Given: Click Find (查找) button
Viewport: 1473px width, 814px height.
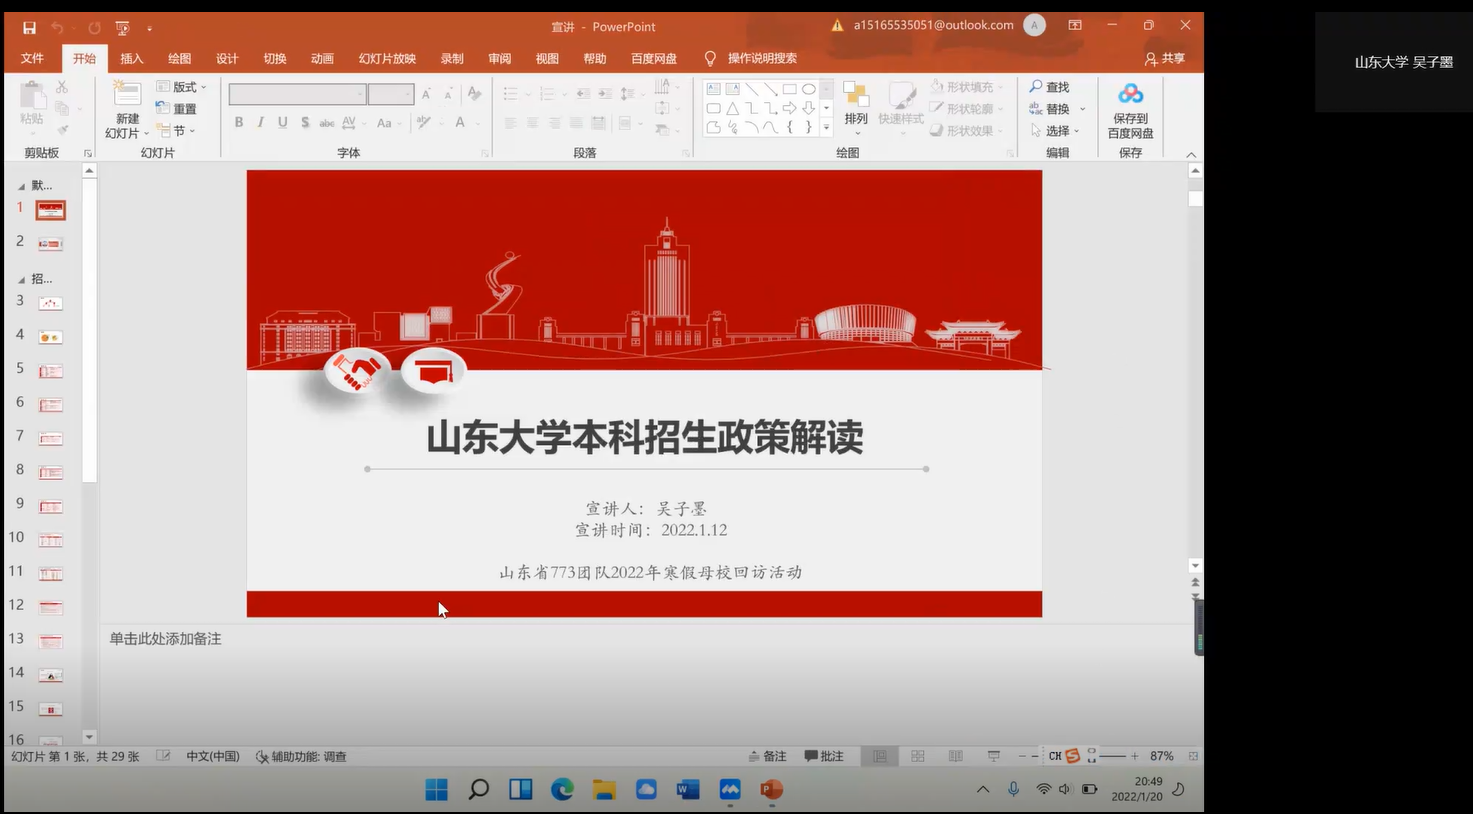Looking at the screenshot, I should 1049,87.
